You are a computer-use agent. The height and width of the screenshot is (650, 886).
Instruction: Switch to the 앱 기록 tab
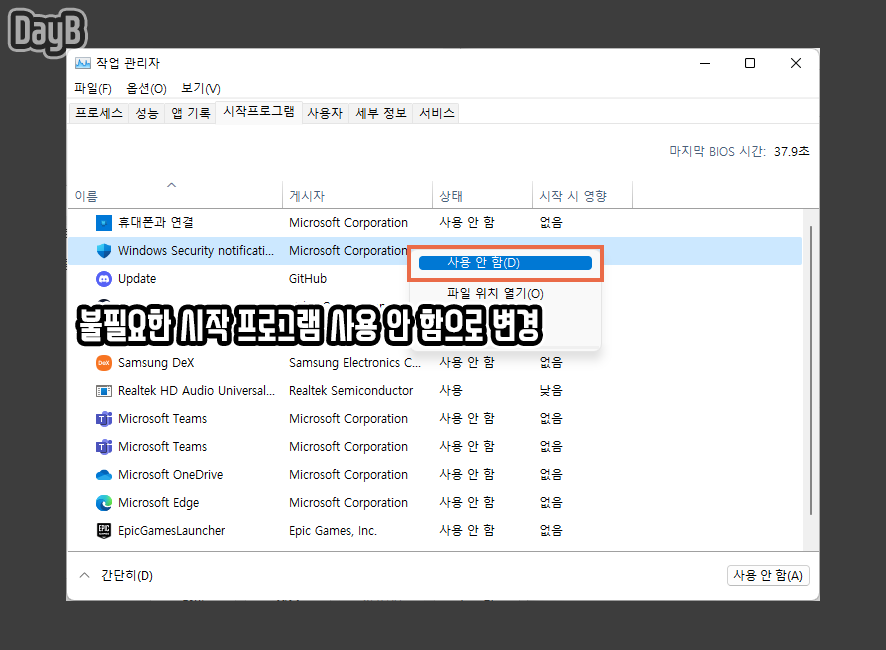click(x=191, y=113)
